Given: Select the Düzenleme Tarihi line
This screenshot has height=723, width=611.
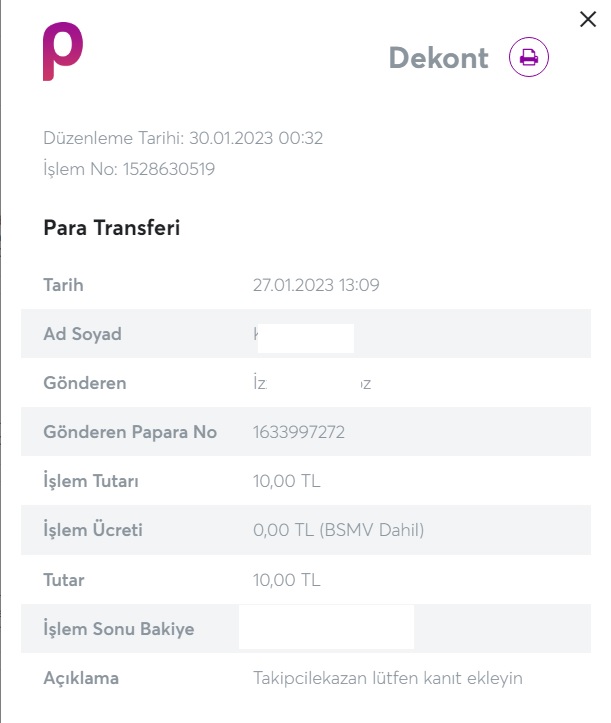Looking at the screenshot, I should (x=183, y=138).
